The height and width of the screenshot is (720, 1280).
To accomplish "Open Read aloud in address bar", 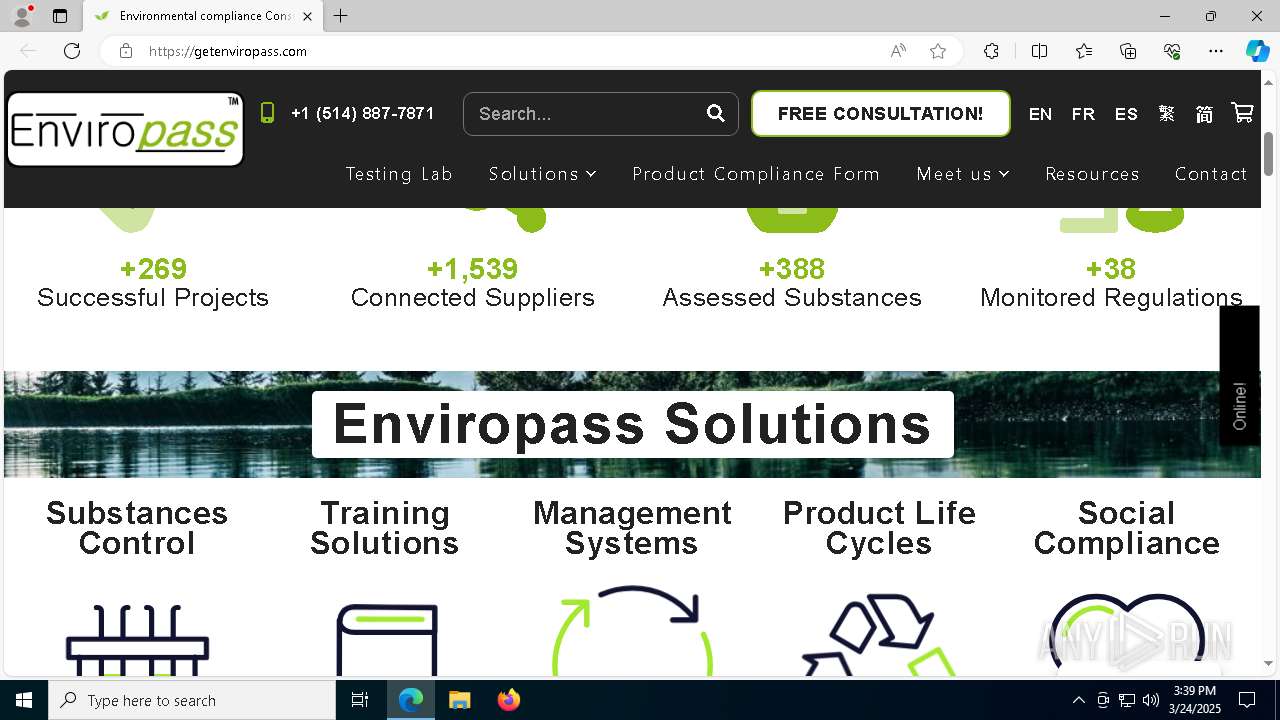I will 898,51.
